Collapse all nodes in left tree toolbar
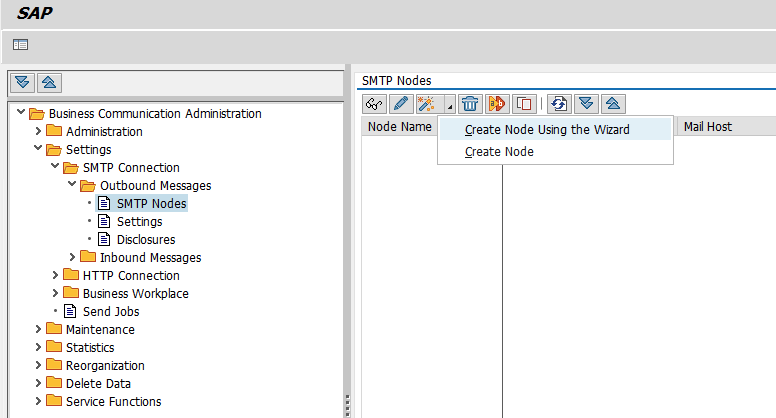776x418 pixels. coord(49,82)
